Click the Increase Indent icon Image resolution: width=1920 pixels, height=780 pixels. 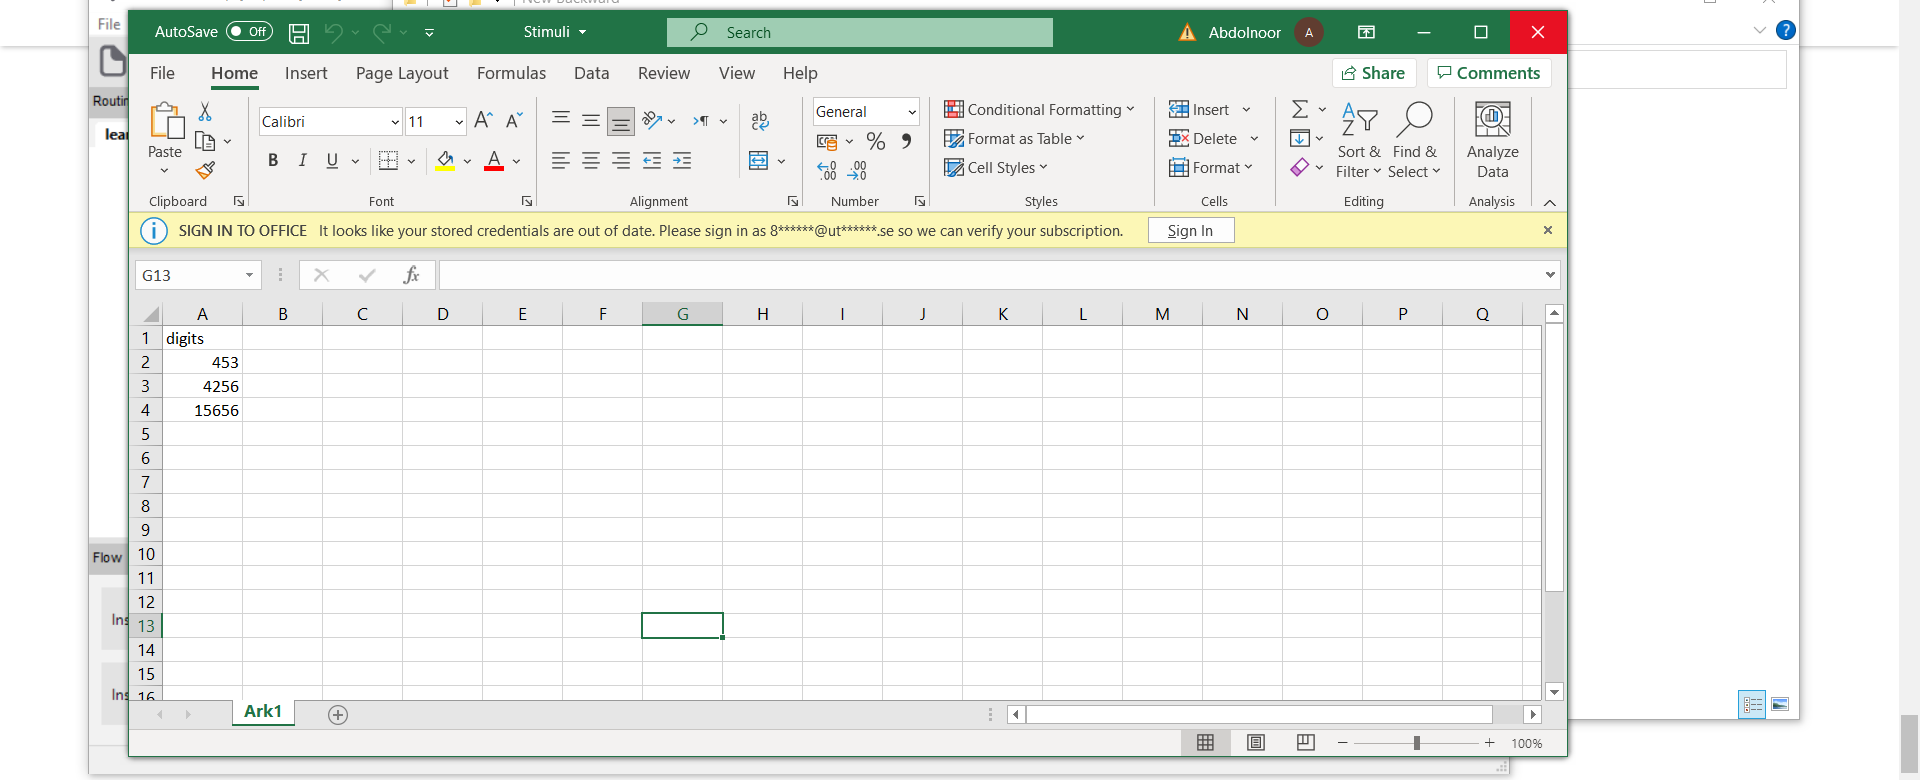[x=682, y=160]
